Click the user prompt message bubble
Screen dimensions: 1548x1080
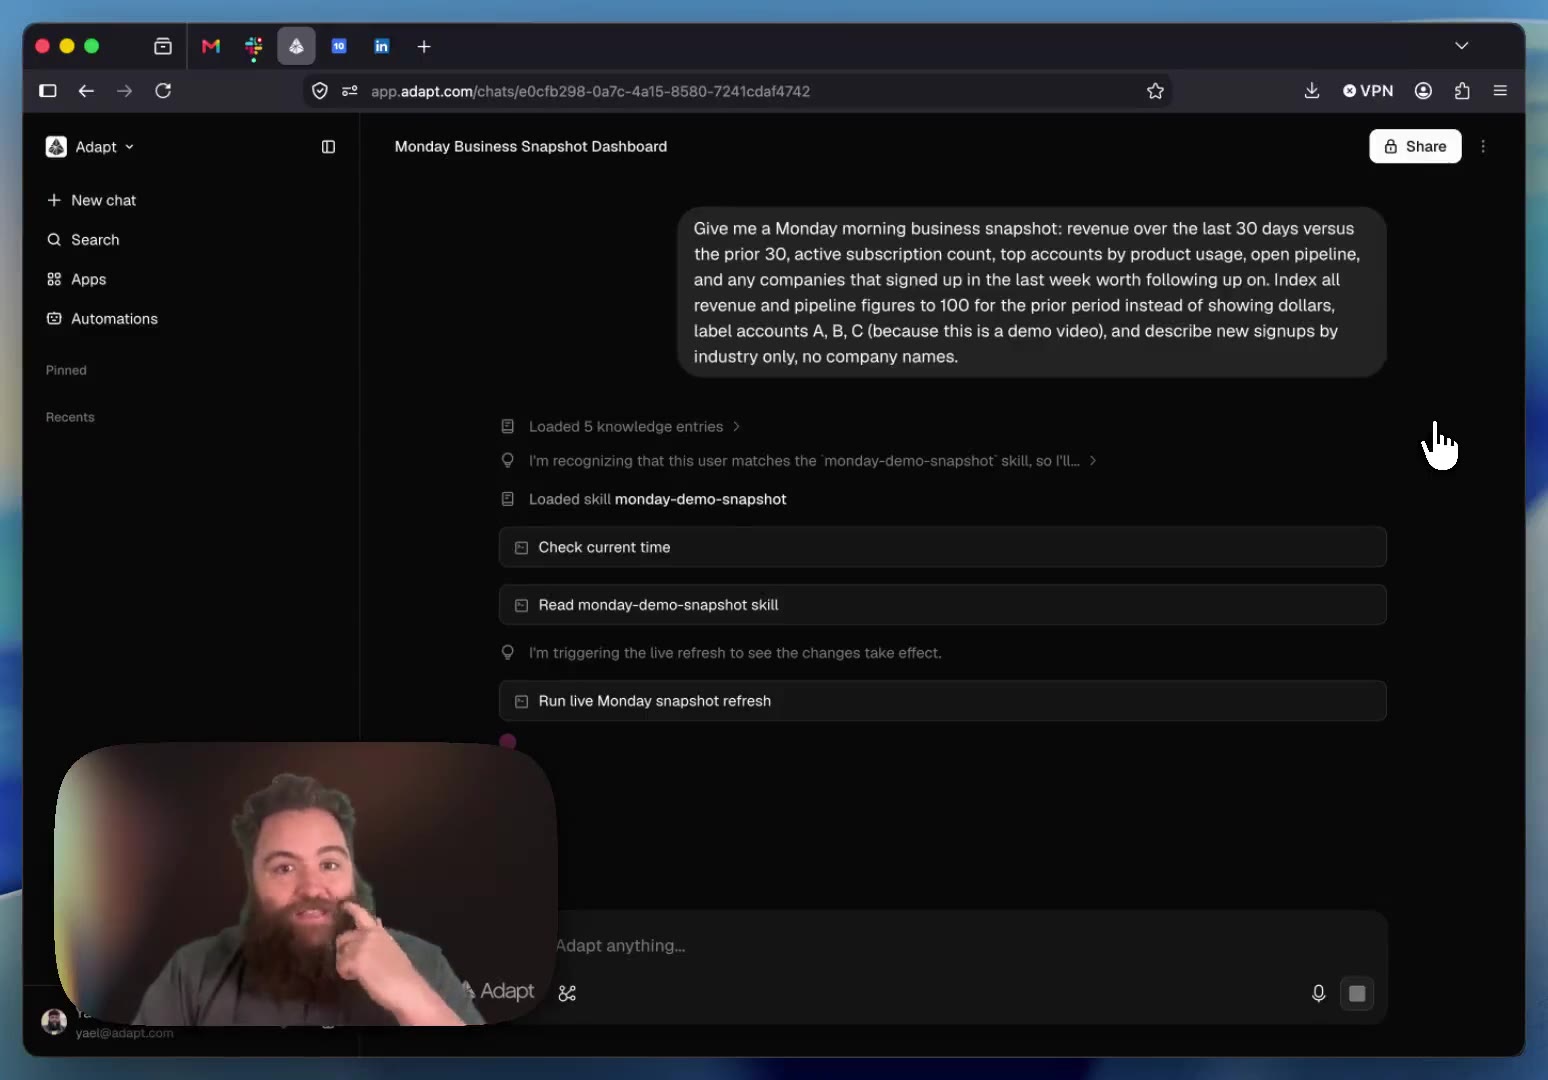1032,292
